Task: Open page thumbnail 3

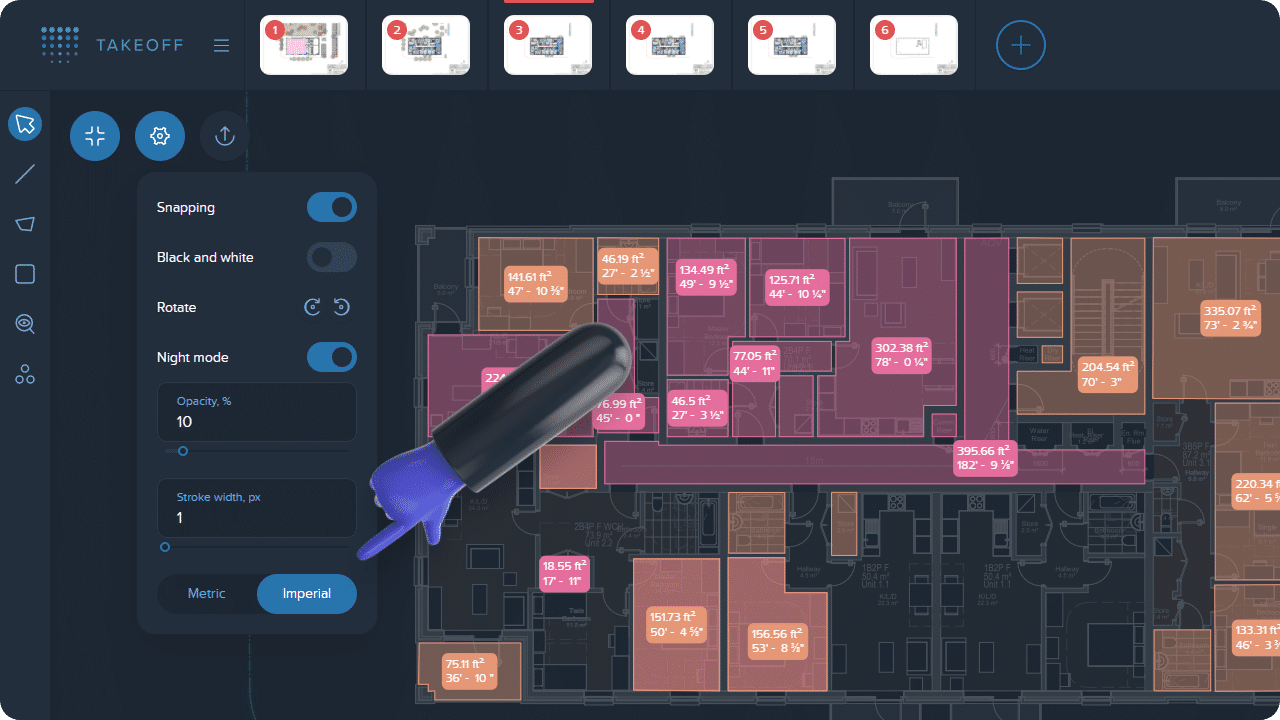Action: pyautogui.click(x=548, y=45)
